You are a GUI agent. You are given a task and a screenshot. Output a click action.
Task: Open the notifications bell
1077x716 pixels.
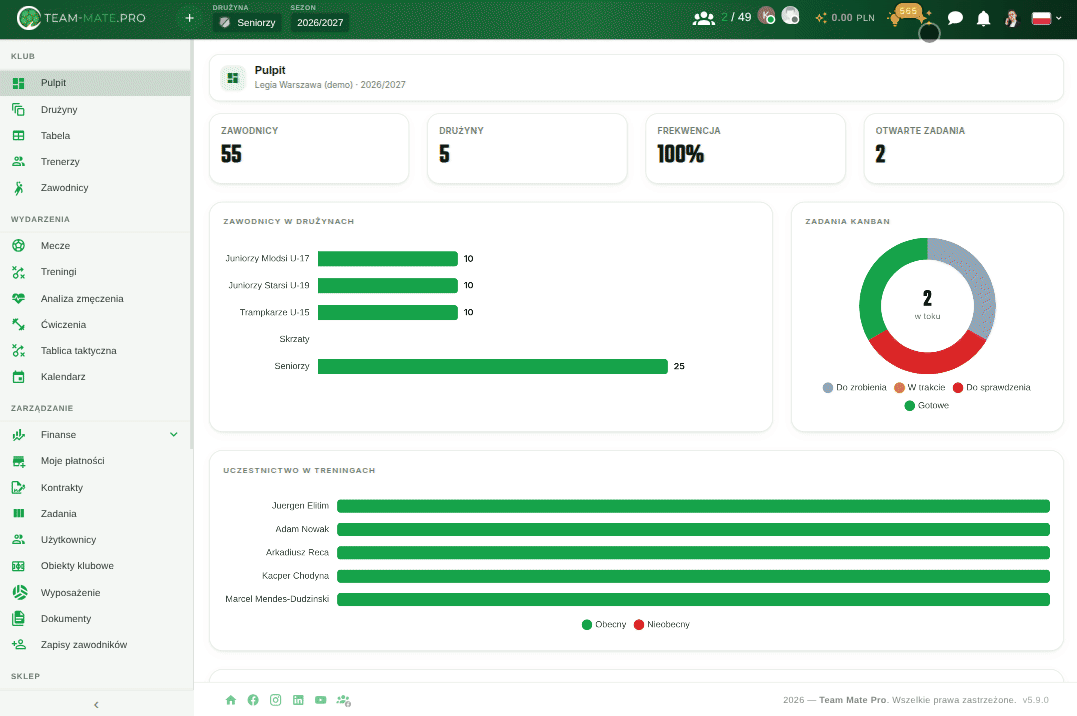click(x=984, y=18)
